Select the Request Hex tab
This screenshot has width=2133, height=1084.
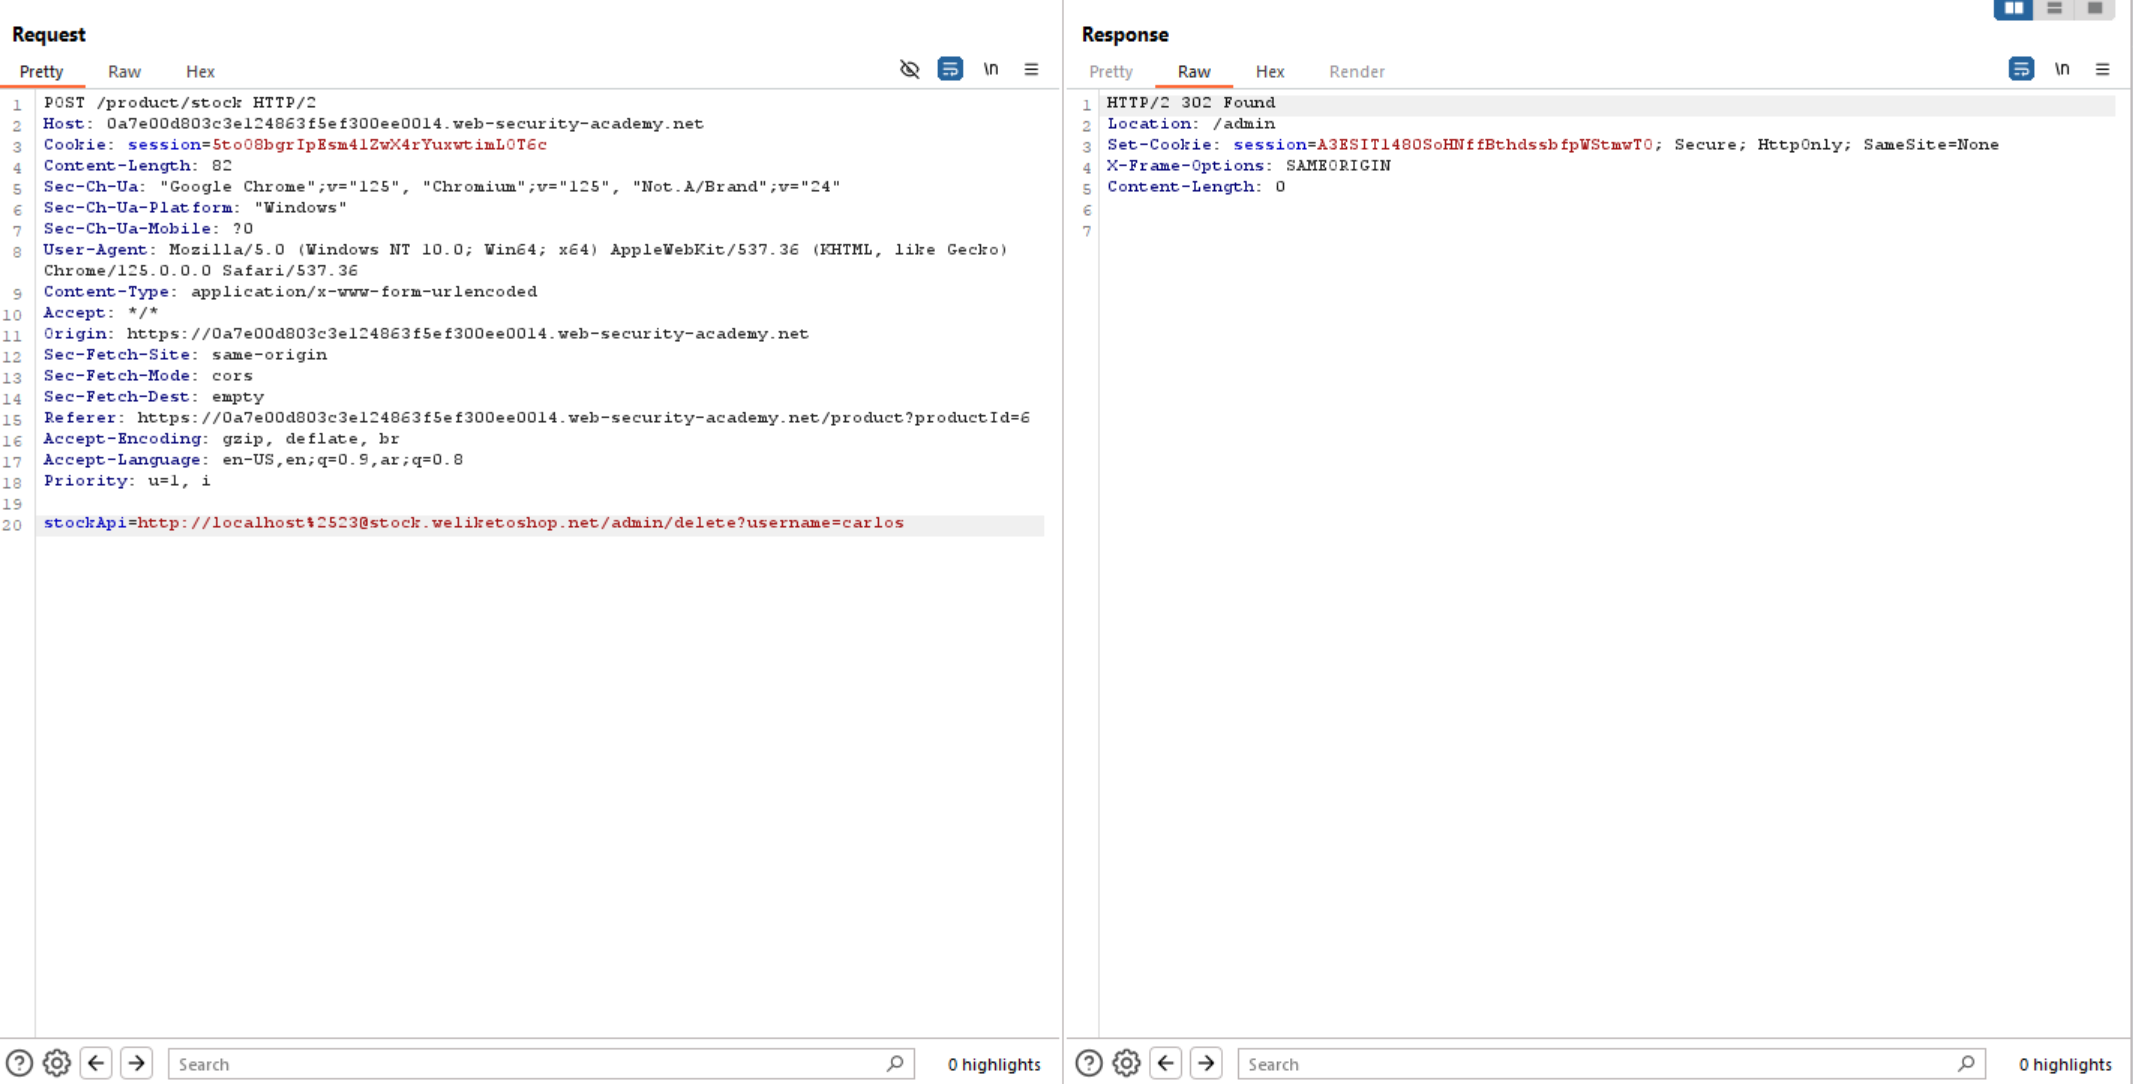200,72
